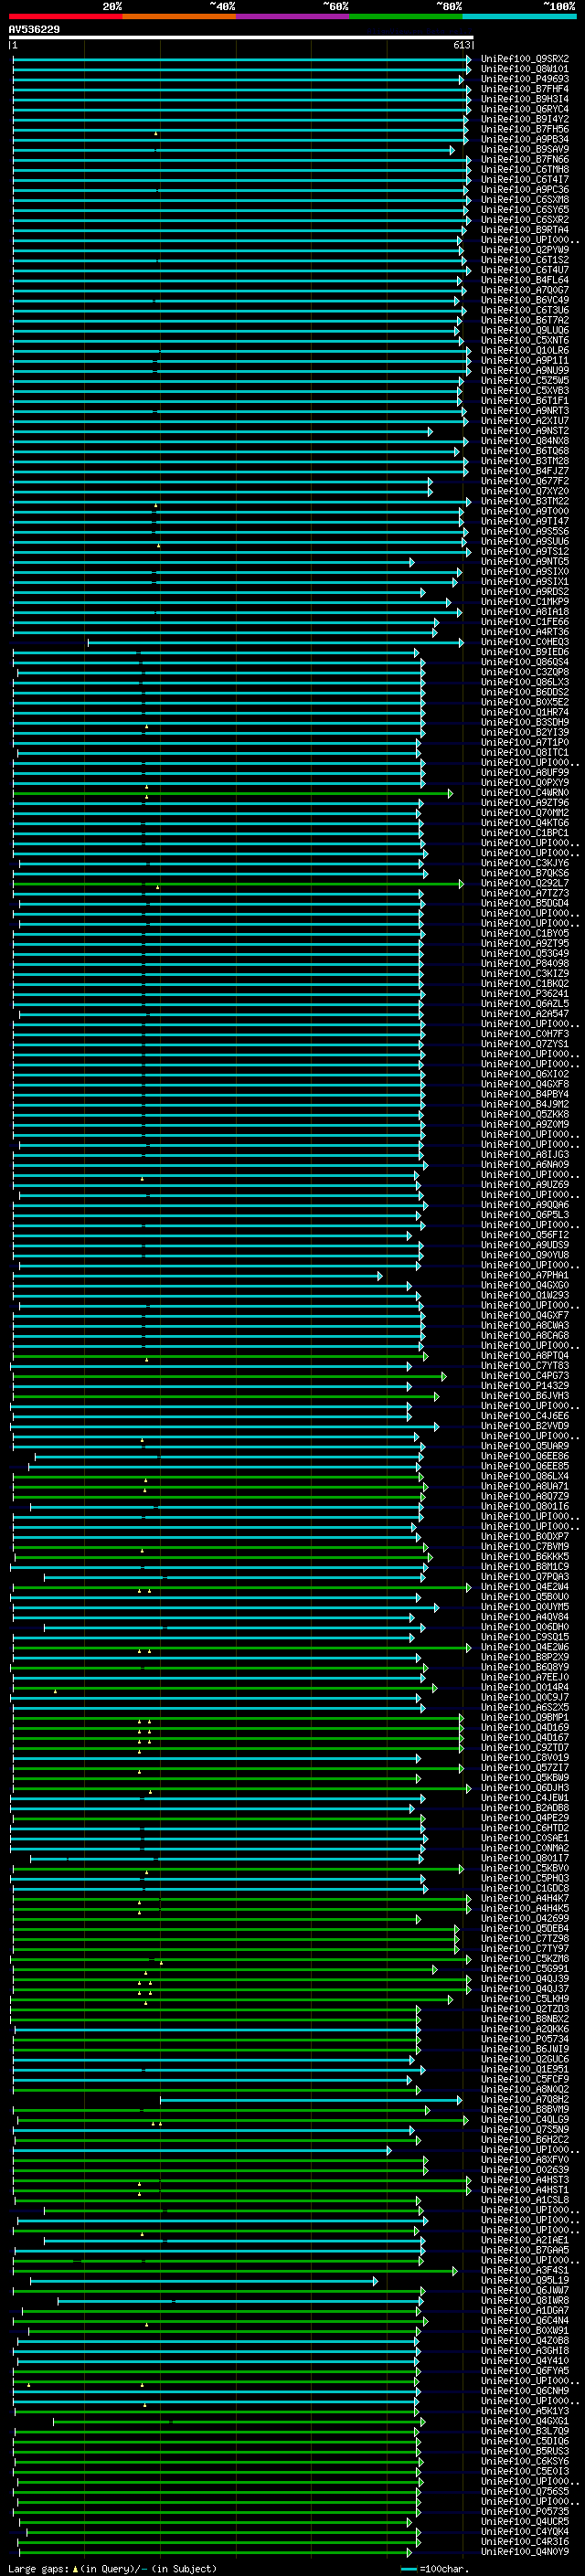Open the UniRef100_C6SY65 entry

click(525, 210)
